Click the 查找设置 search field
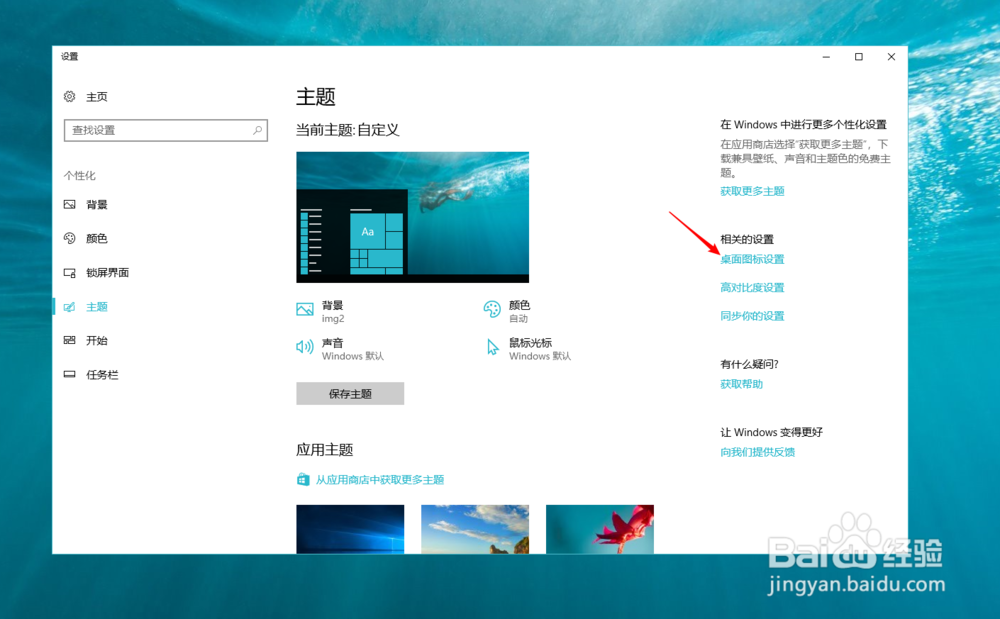The height and width of the screenshot is (619, 1000). coord(165,130)
